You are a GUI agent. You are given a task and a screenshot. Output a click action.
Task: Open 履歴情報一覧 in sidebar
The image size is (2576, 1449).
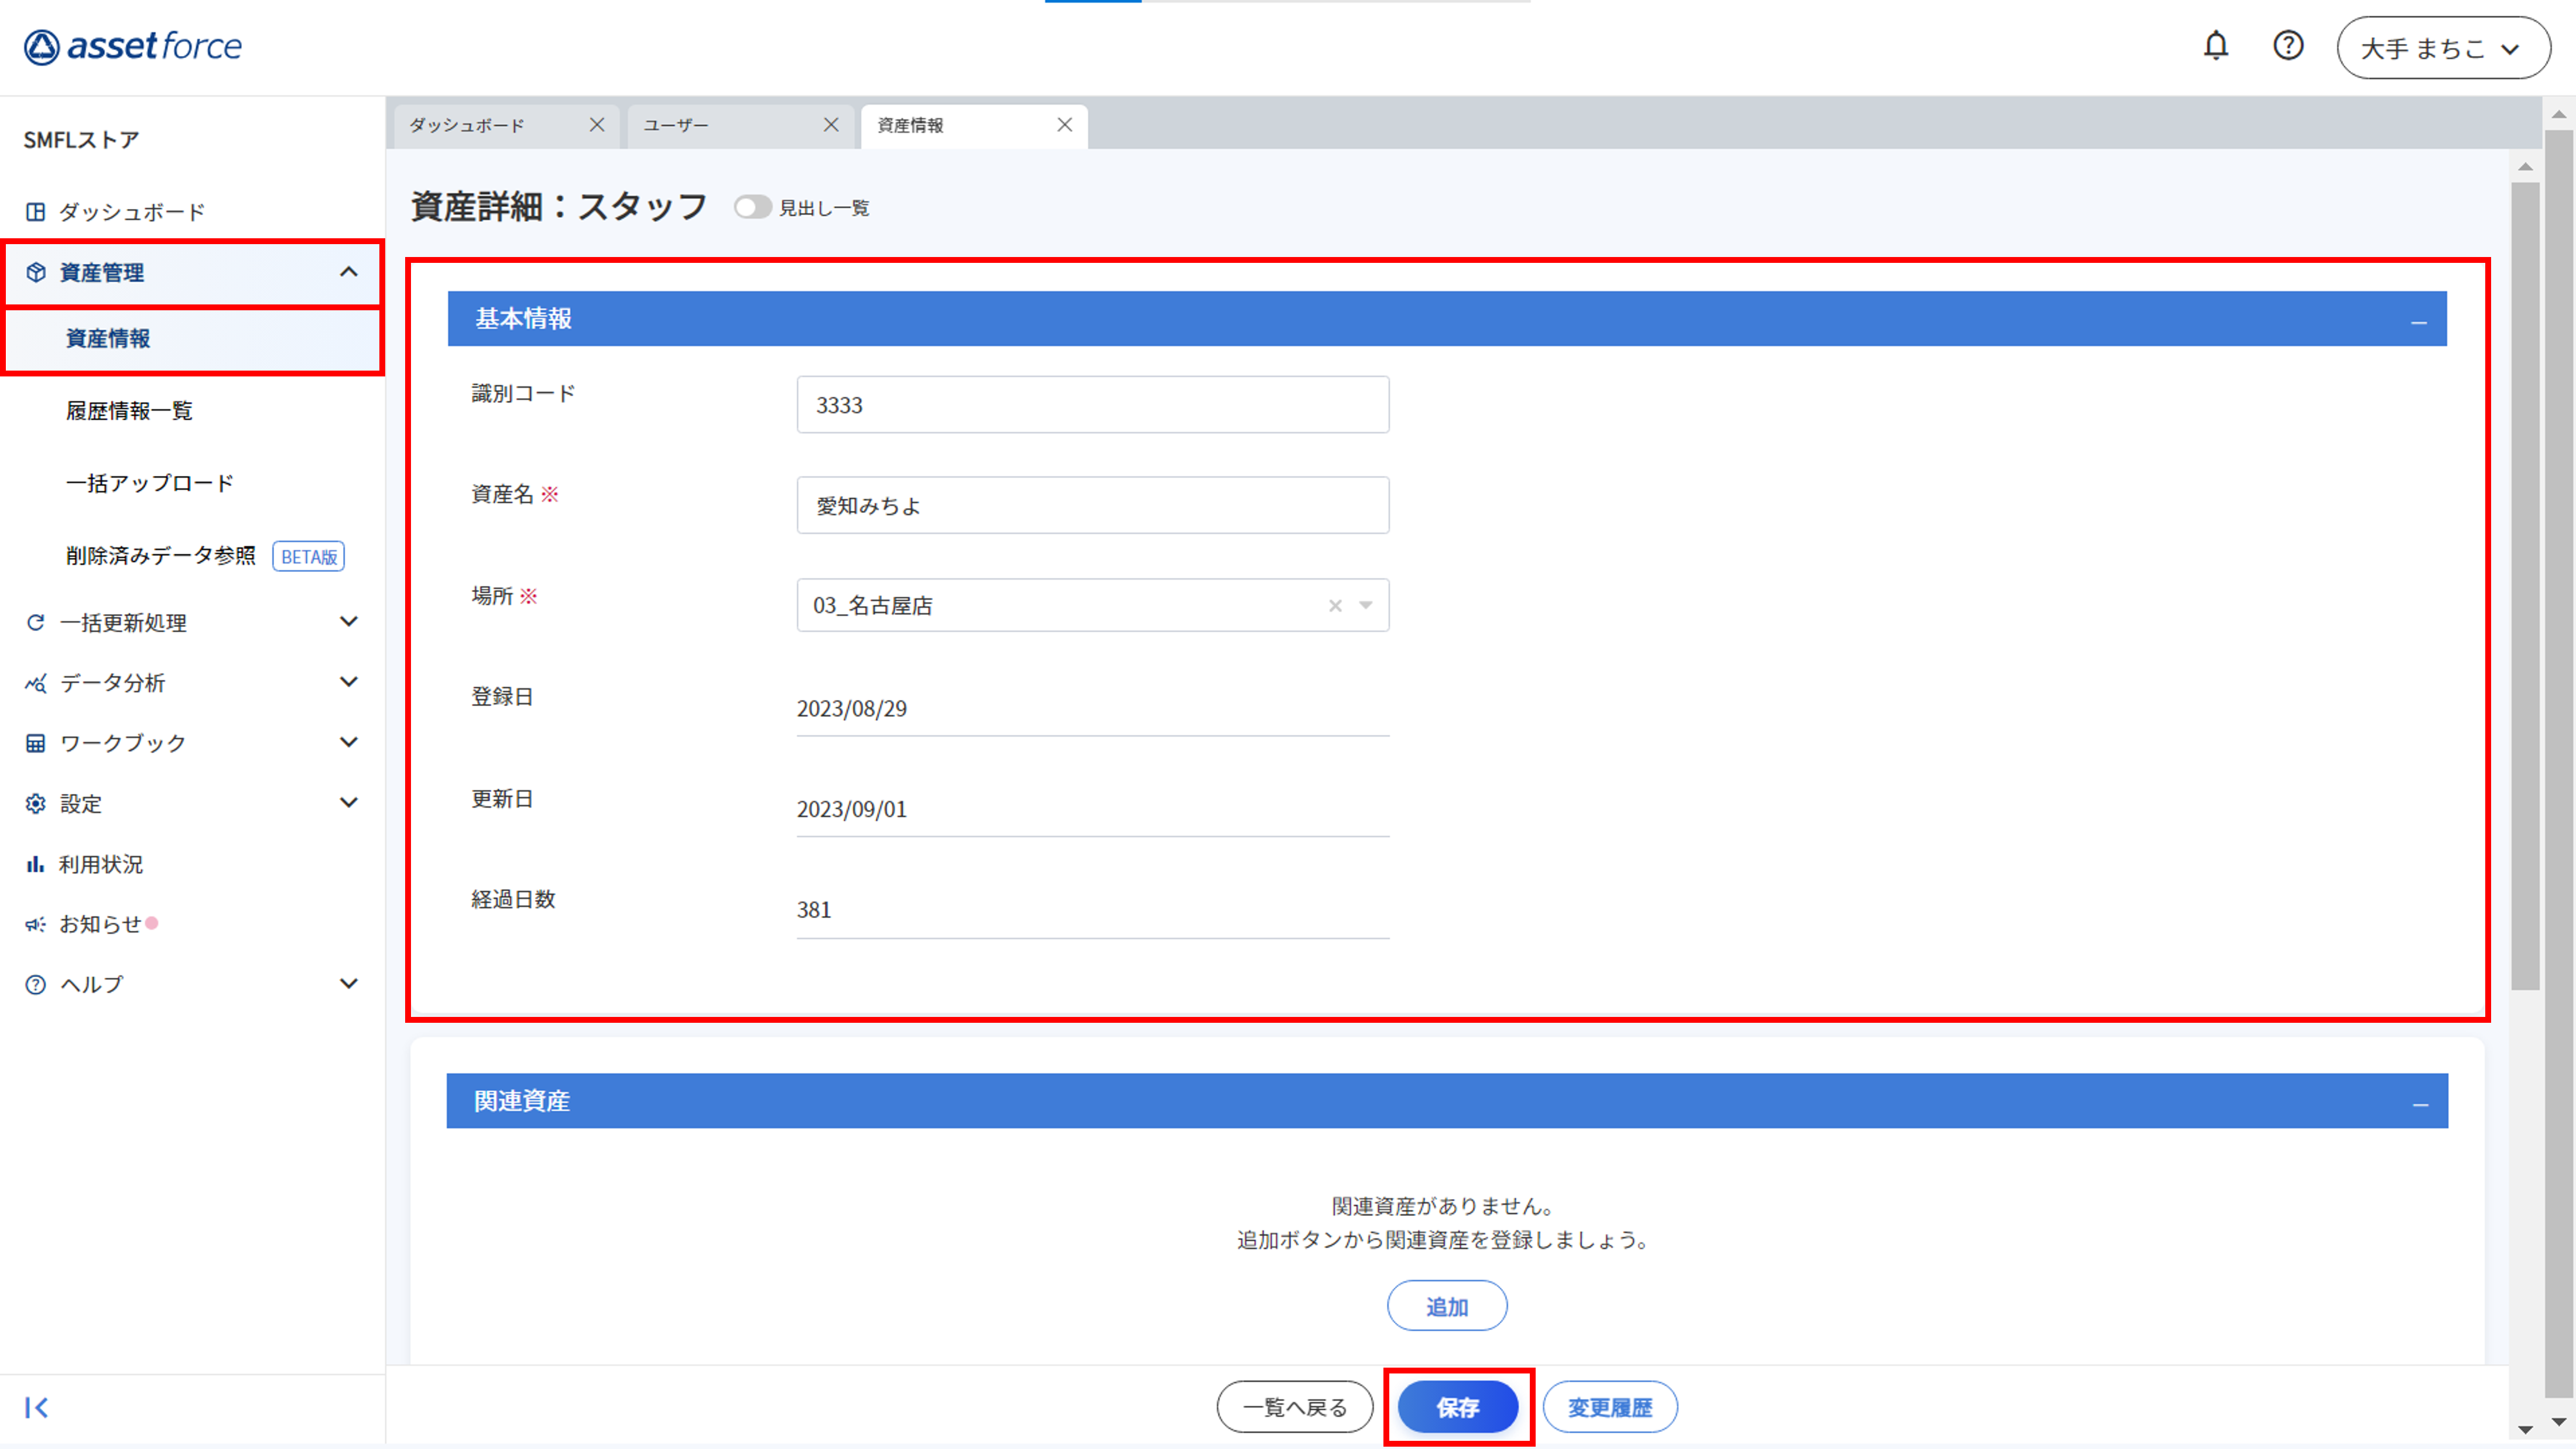(x=129, y=411)
